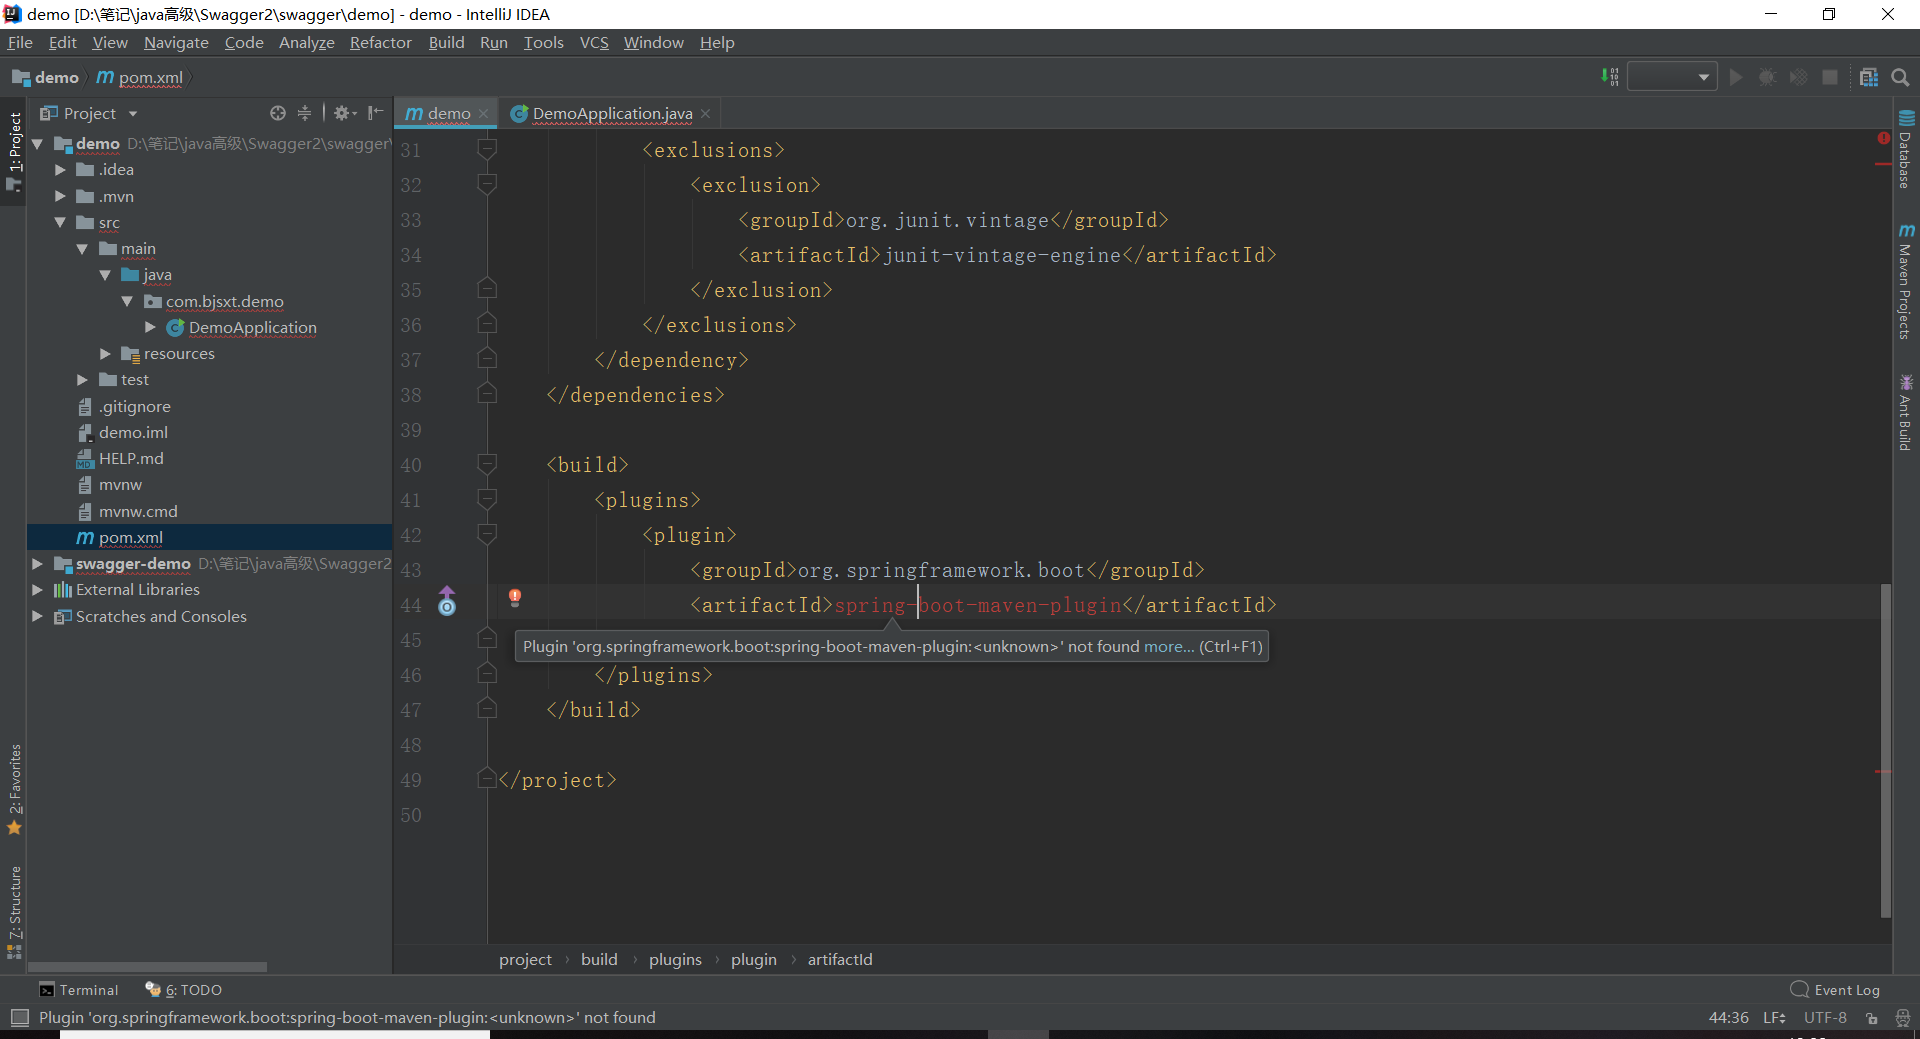Click 'plugins' in the XML breadcrumb
Viewport: 1920px width, 1039px height.
point(675,959)
